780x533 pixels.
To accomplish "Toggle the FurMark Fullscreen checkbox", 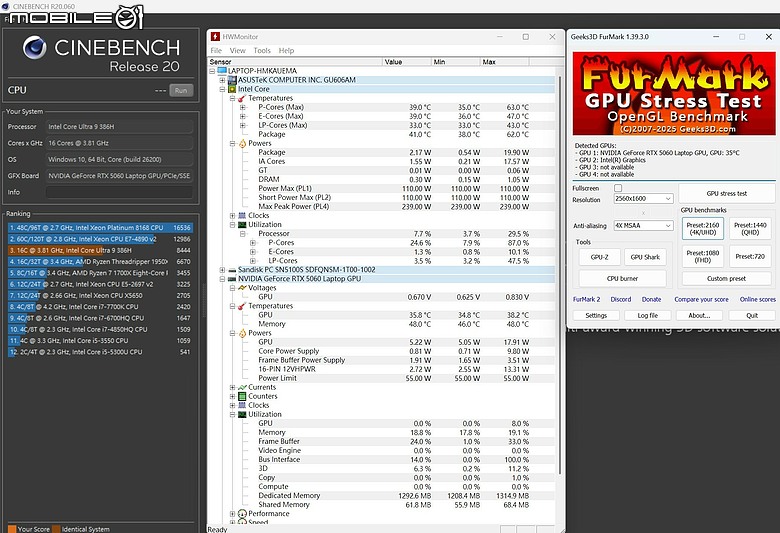I will pos(618,188).
